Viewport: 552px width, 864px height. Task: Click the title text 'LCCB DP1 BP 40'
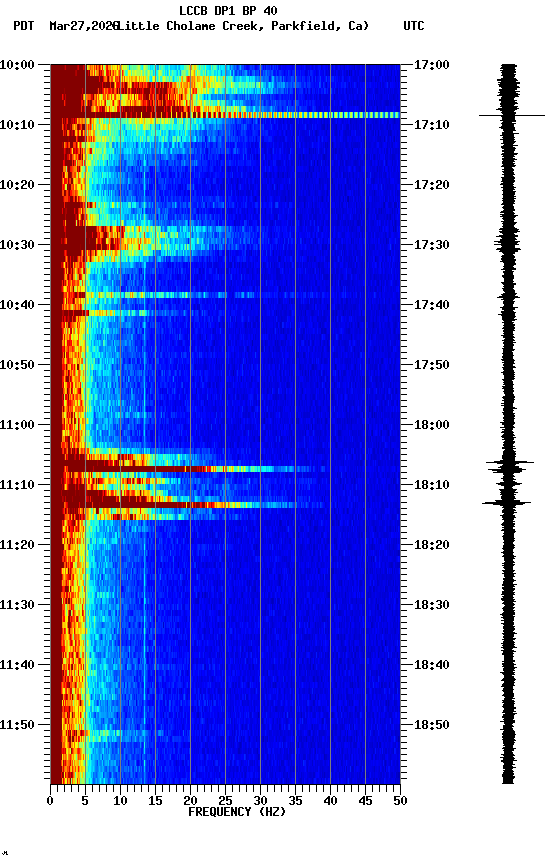tap(228, 10)
